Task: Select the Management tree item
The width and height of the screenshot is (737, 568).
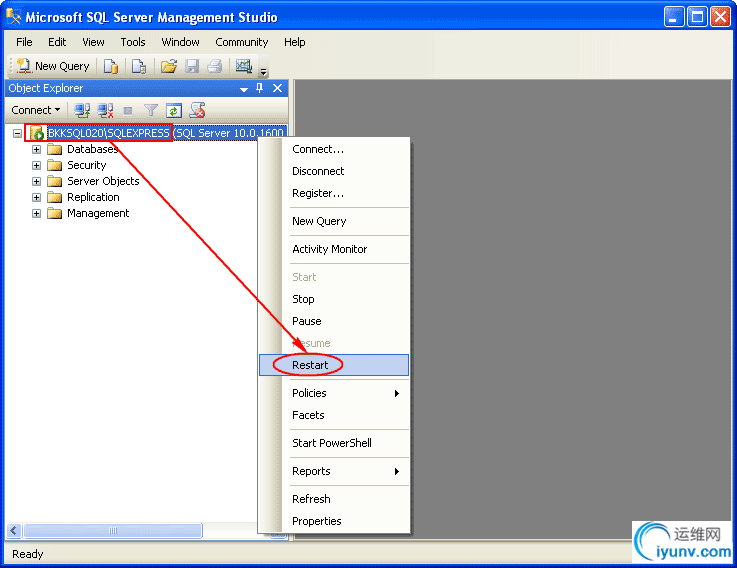Action: [x=98, y=213]
